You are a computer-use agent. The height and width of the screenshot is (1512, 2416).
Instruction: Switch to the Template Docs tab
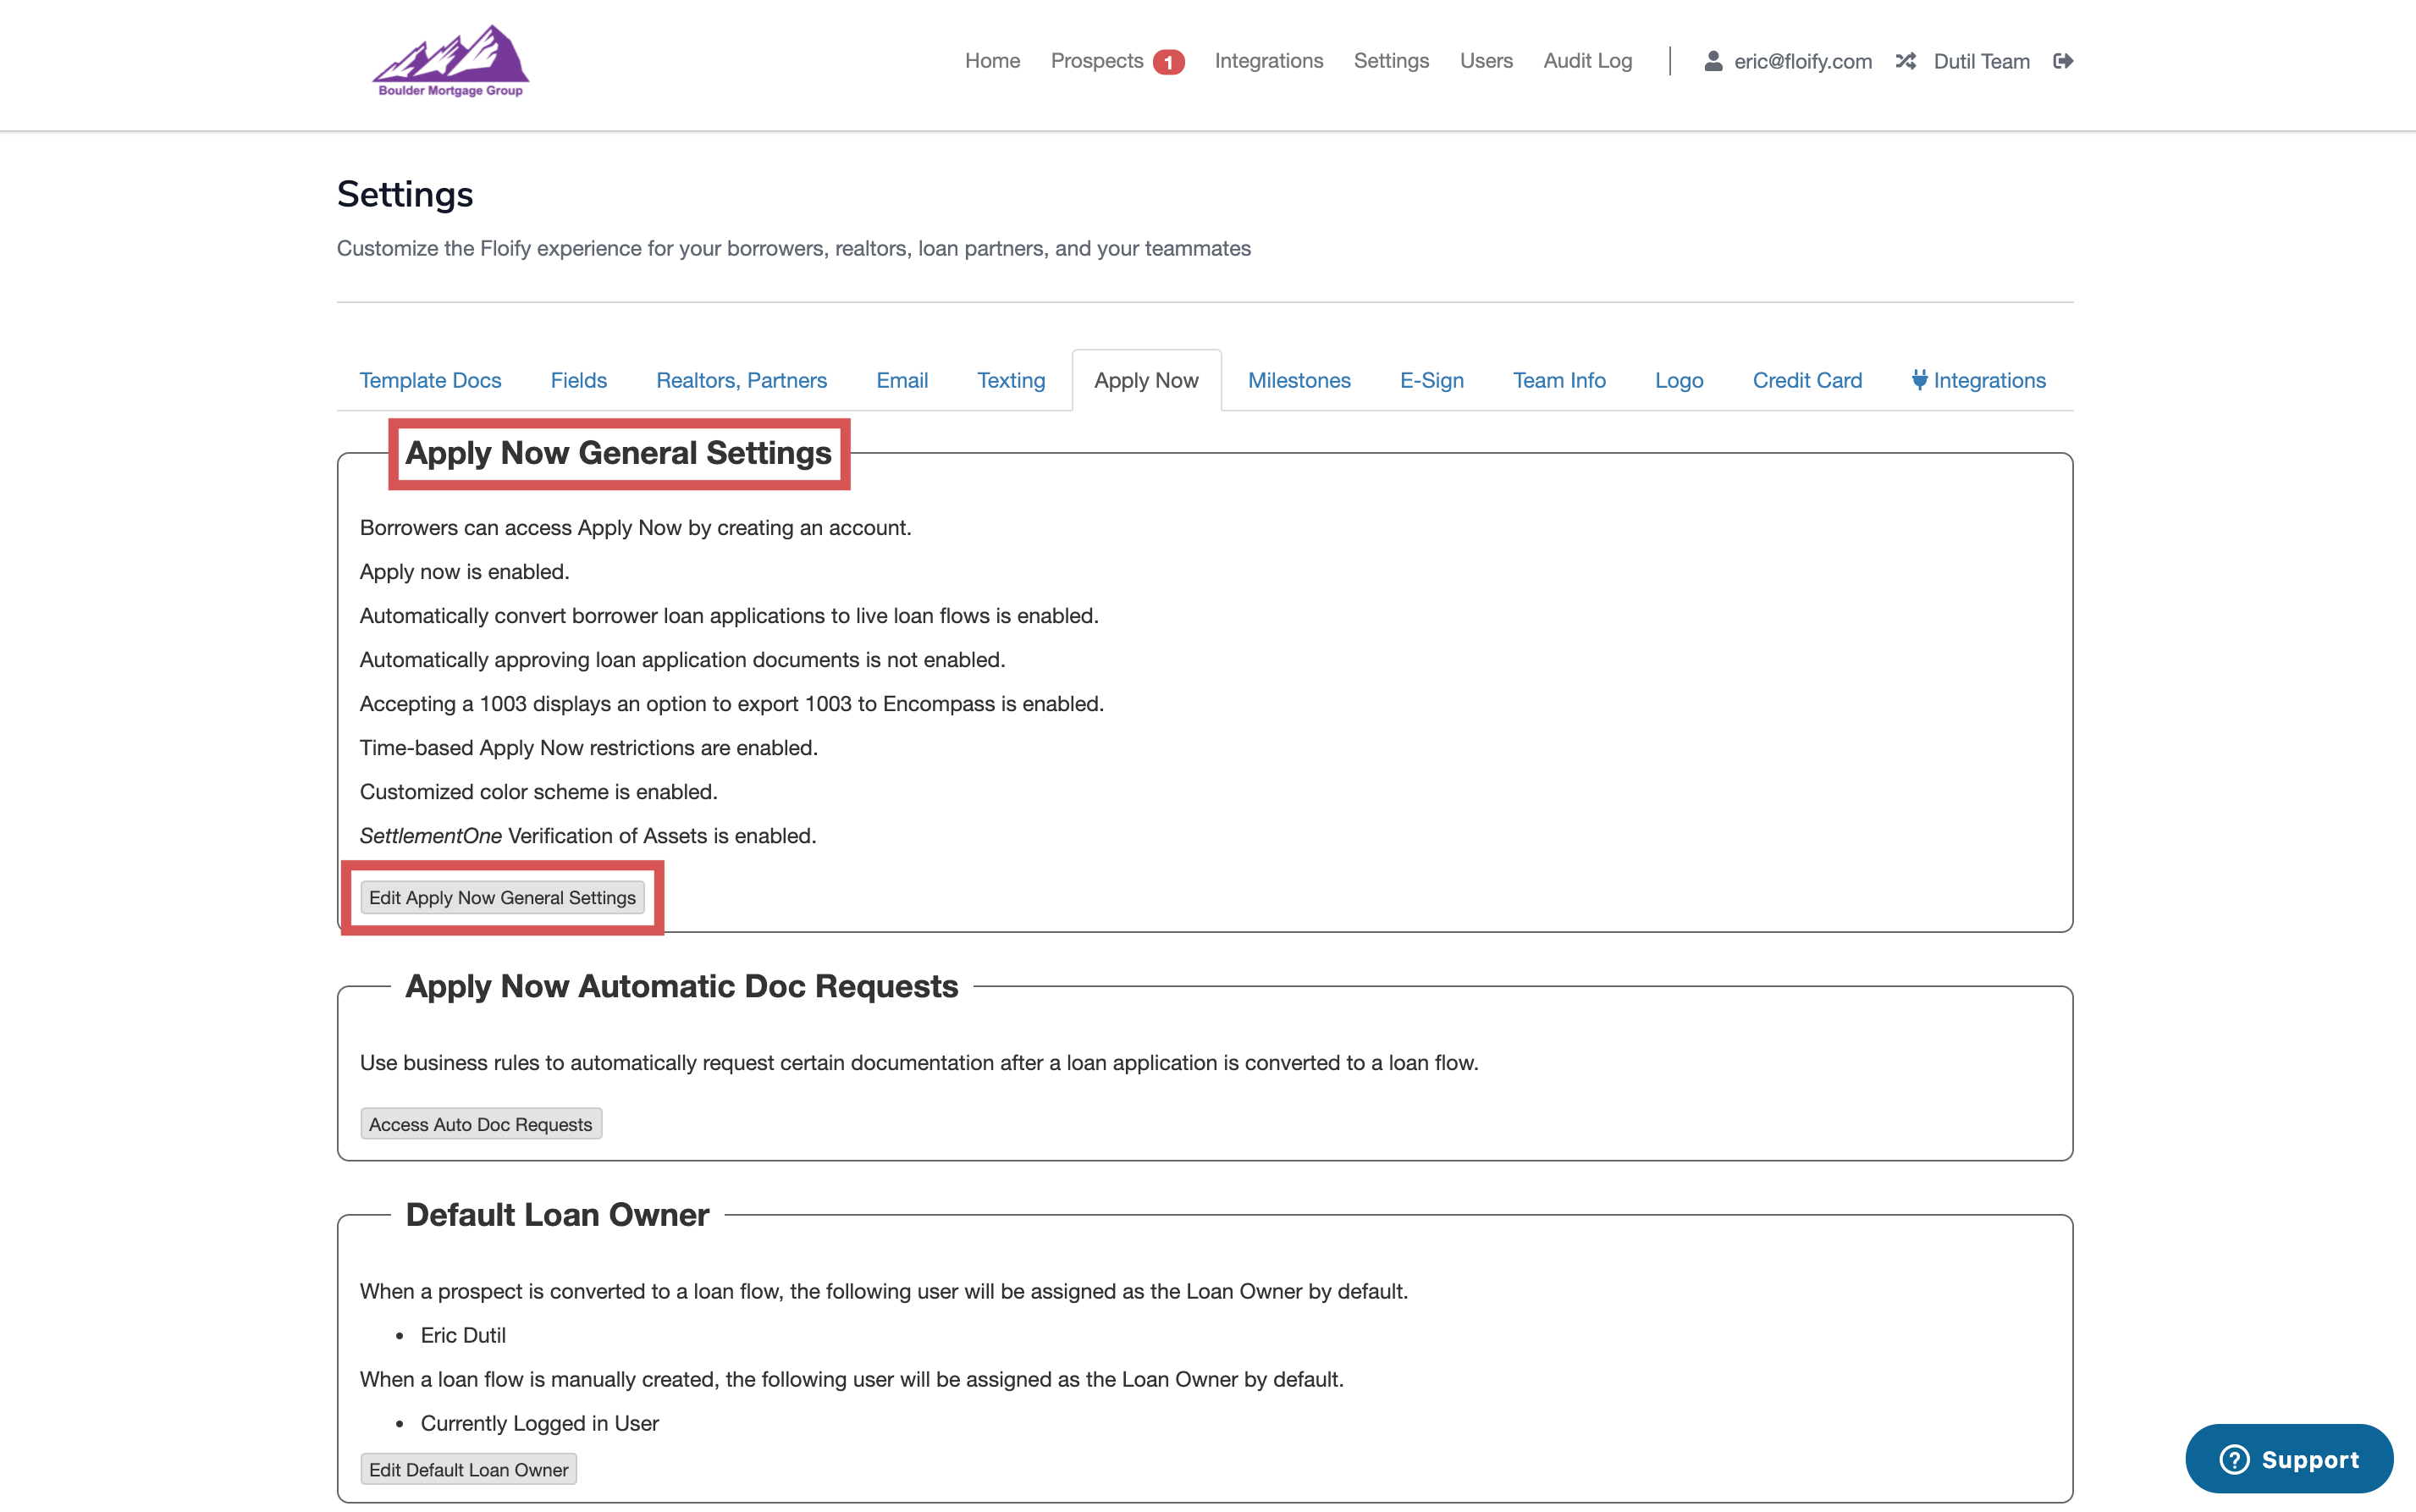click(x=430, y=380)
